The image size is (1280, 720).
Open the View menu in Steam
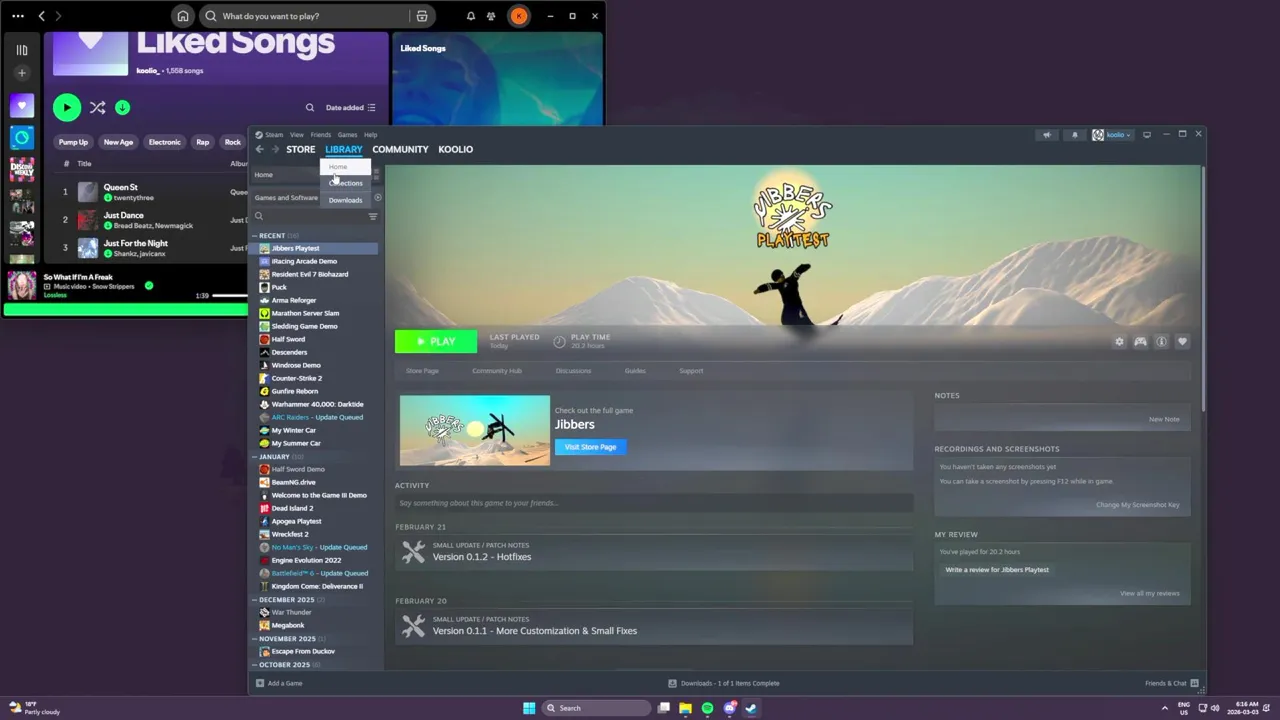[297, 134]
